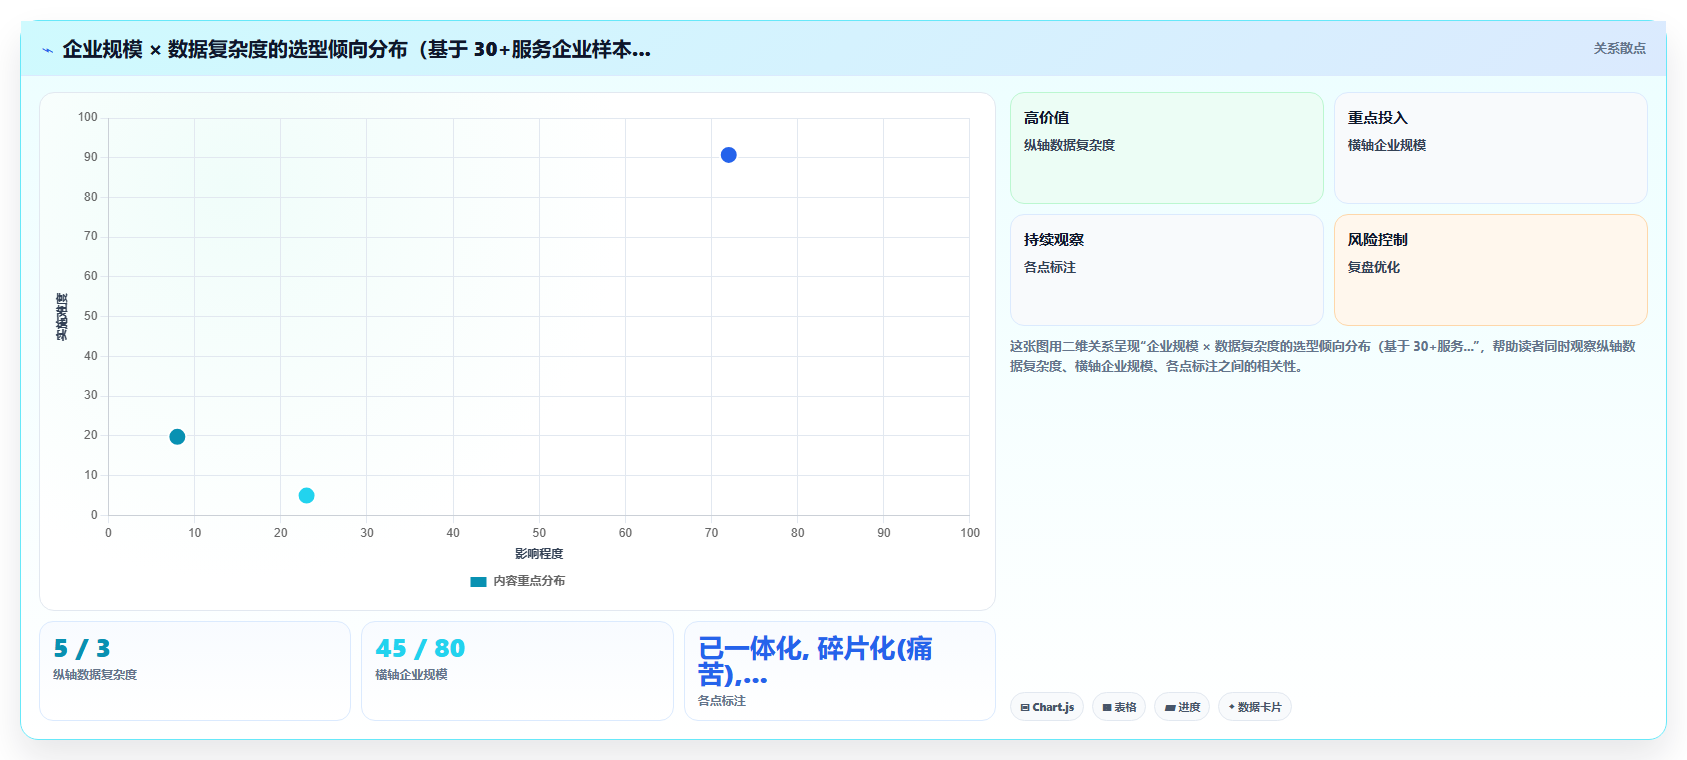This screenshot has height=760, width=1687.
Task: Click the 横轴企业规模 text in 重点投入 card
Action: [1387, 145]
